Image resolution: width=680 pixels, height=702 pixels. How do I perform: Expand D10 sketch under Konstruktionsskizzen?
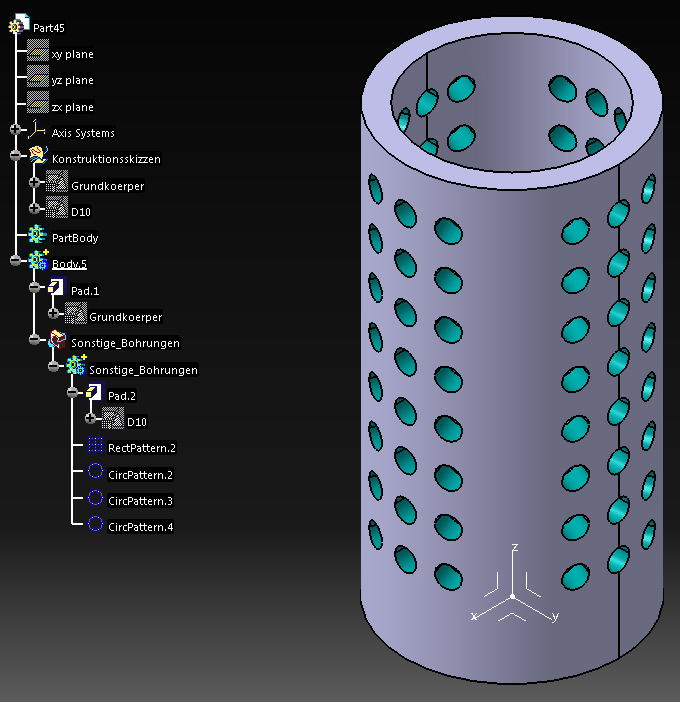[x=34, y=208]
